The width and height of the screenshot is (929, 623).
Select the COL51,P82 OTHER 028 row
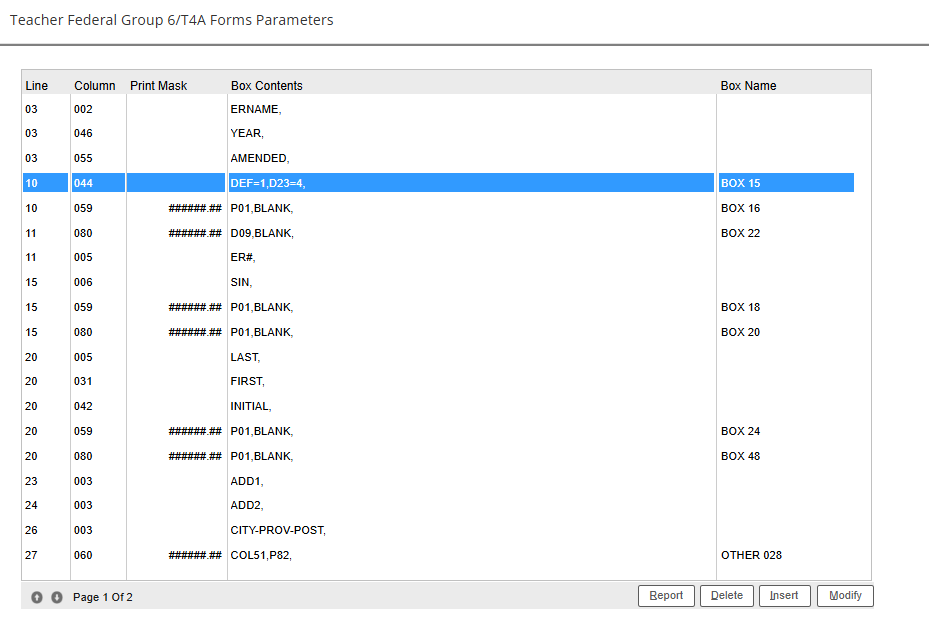point(261,555)
